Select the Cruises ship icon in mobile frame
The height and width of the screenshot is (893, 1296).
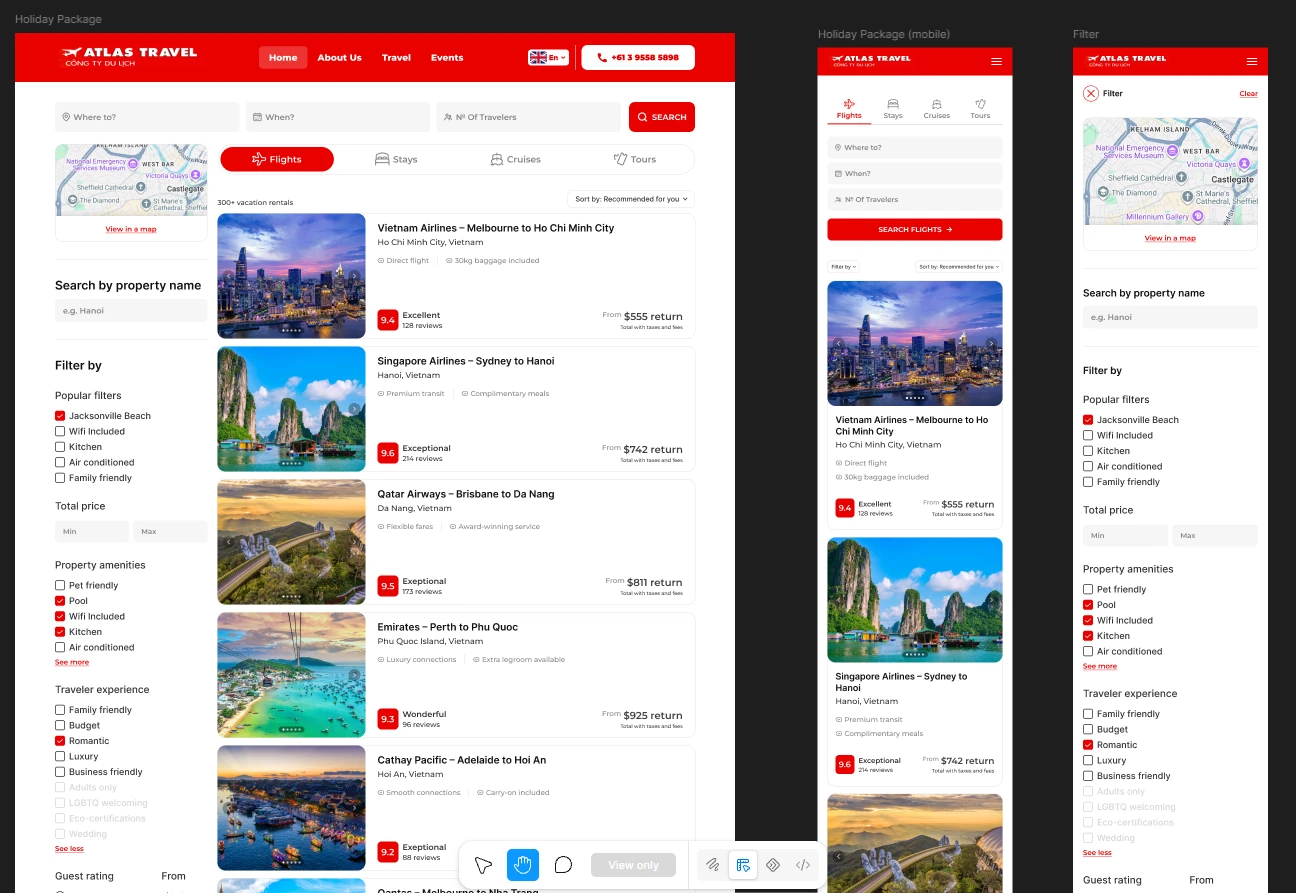[937, 104]
